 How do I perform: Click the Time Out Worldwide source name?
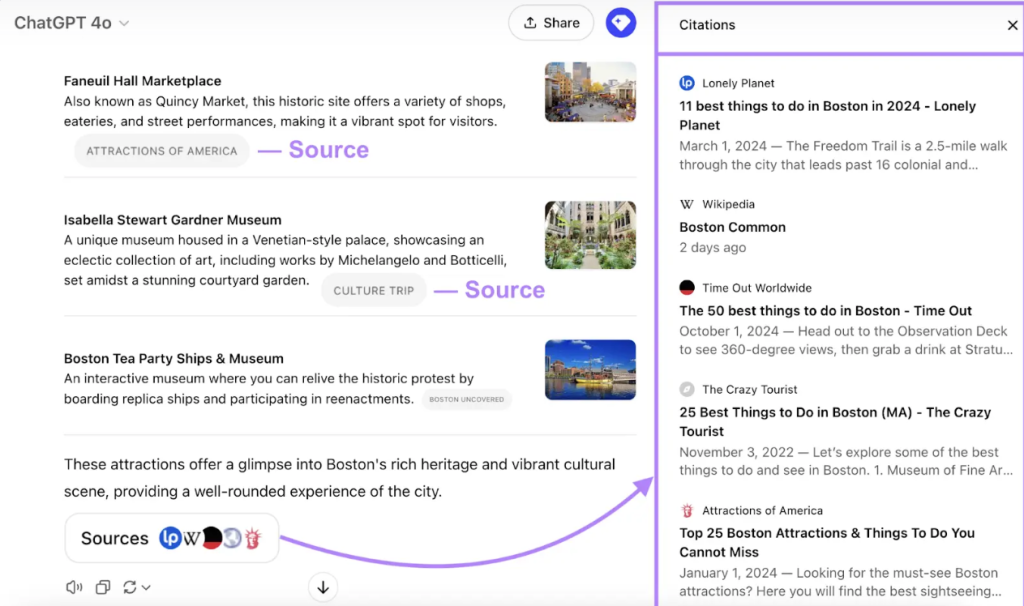coord(757,288)
